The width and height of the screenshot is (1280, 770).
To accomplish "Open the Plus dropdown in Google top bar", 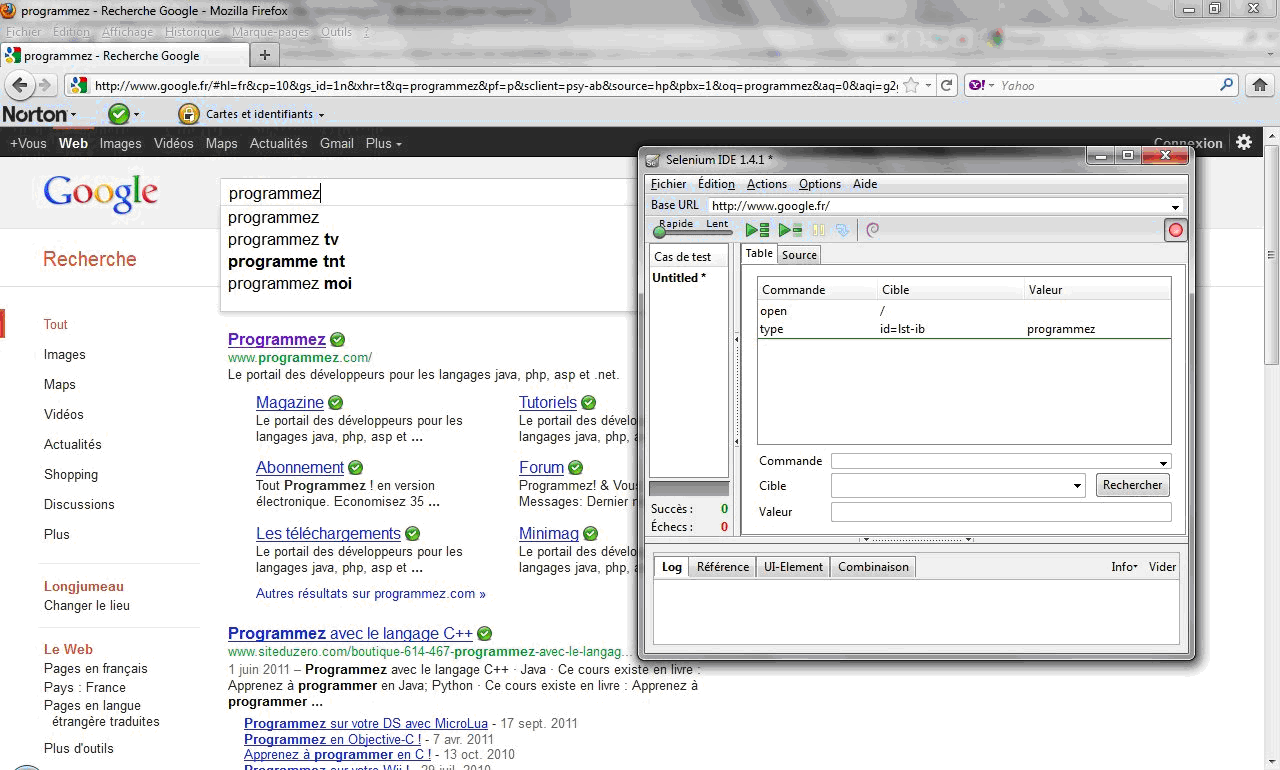I will (x=384, y=143).
